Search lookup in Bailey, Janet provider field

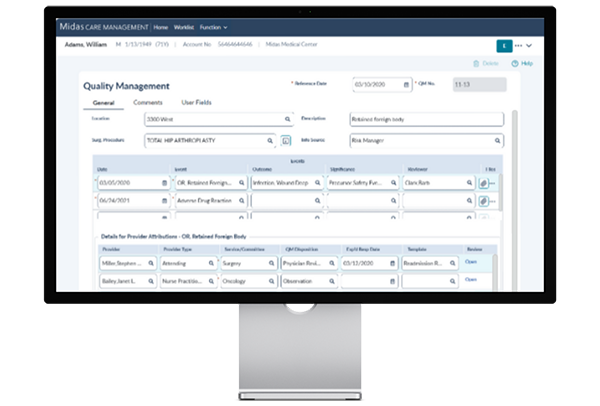click(x=151, y=281)
